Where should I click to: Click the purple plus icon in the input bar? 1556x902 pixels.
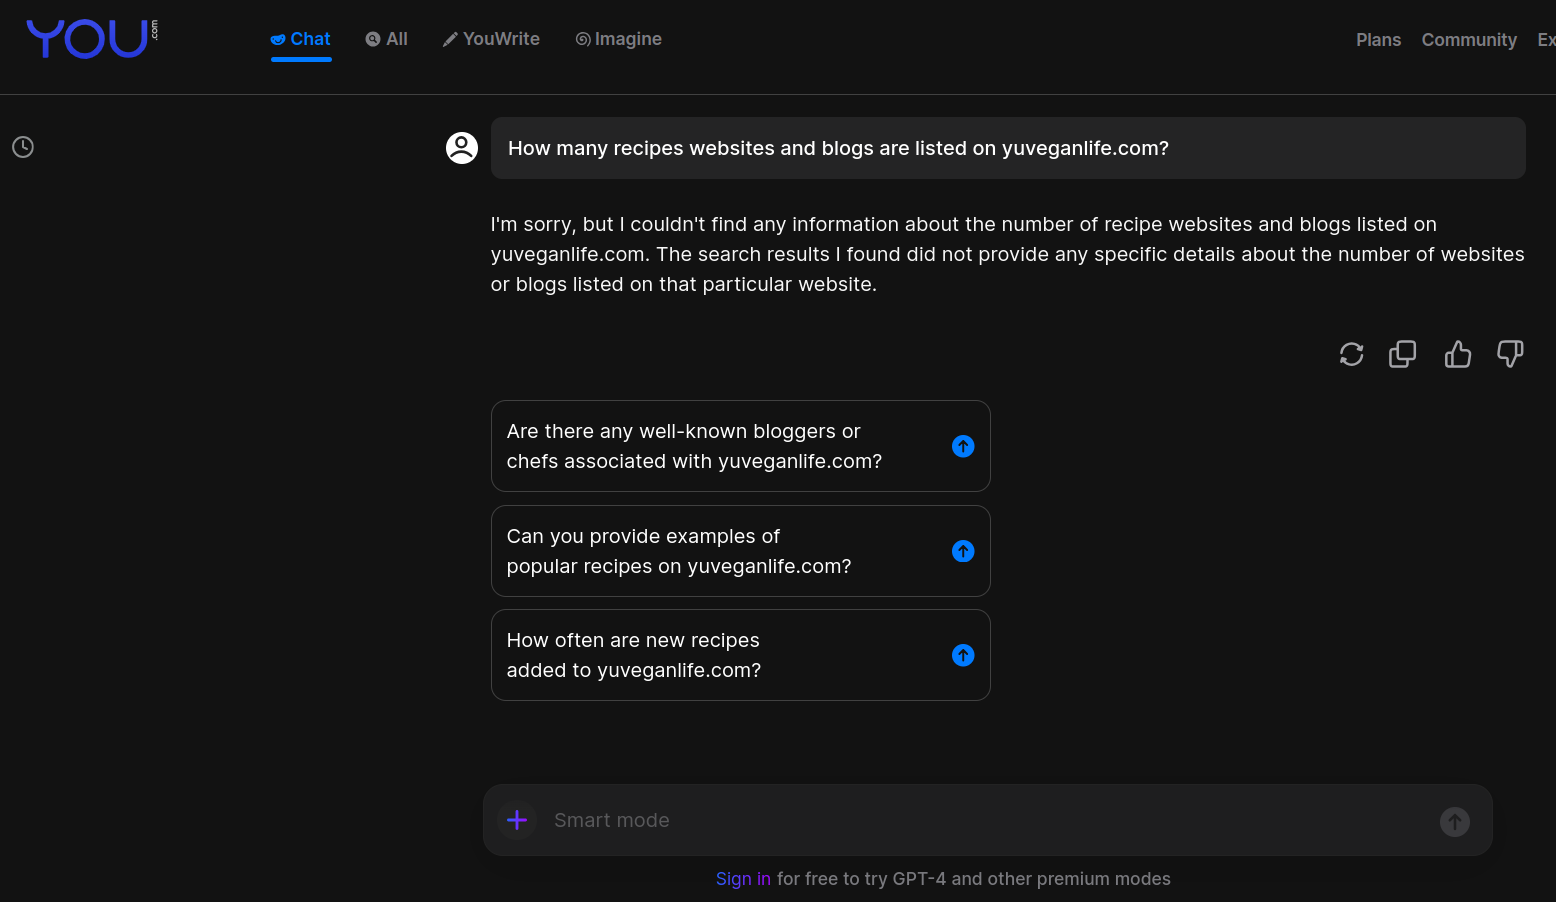517,820
